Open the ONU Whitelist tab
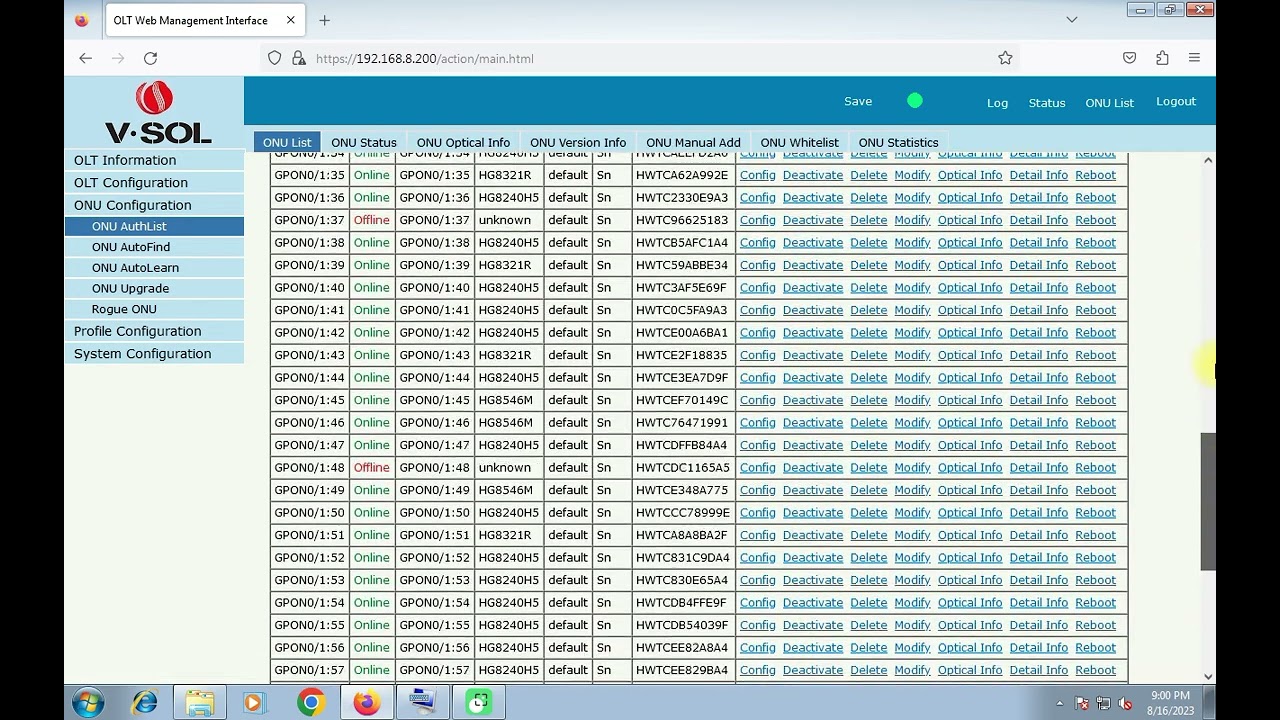The height and width of the screenshot is (720, 1280). click(799, 143)
